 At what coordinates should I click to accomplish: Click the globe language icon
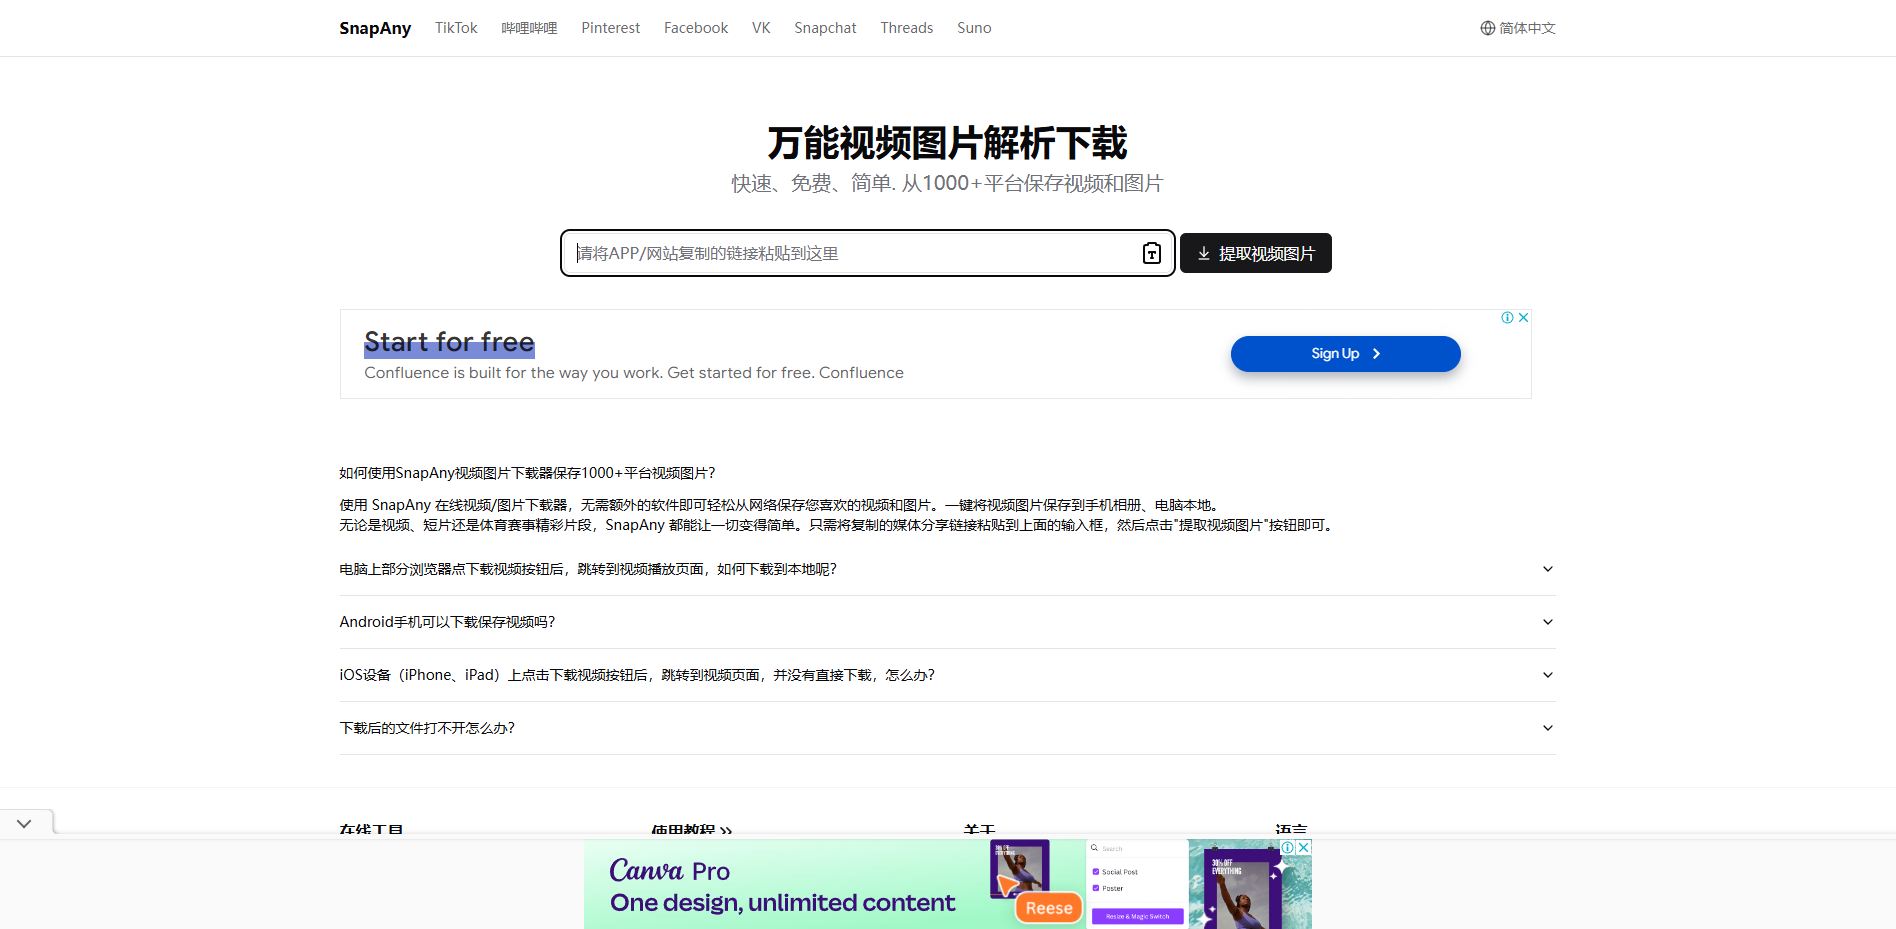click(x=1488, y=28)
